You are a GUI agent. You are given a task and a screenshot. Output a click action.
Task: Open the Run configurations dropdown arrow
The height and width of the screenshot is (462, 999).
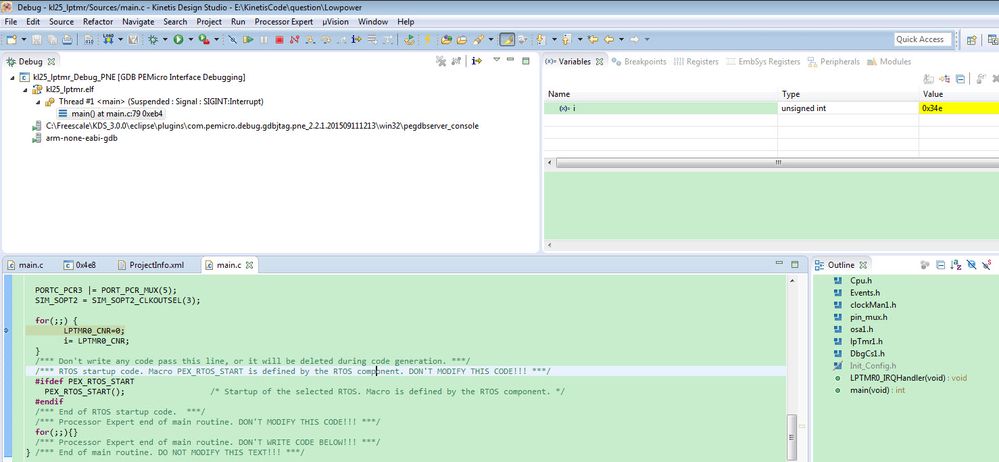[190, 40]
